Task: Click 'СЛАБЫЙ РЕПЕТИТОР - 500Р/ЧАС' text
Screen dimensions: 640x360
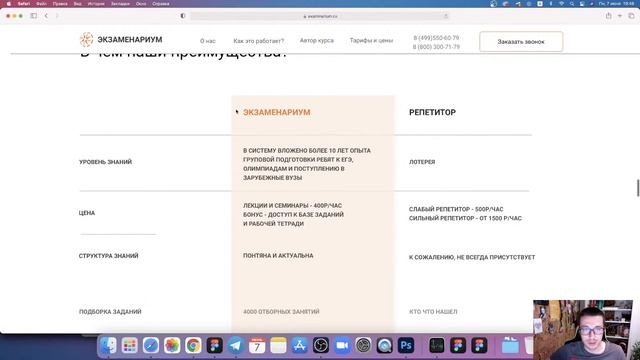Action: click(x=456, y=209)
